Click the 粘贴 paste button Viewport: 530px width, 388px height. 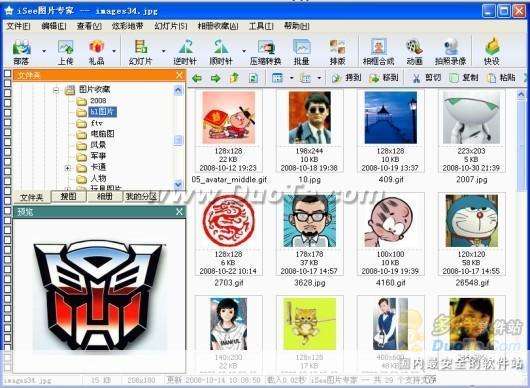tap(501, 78)
